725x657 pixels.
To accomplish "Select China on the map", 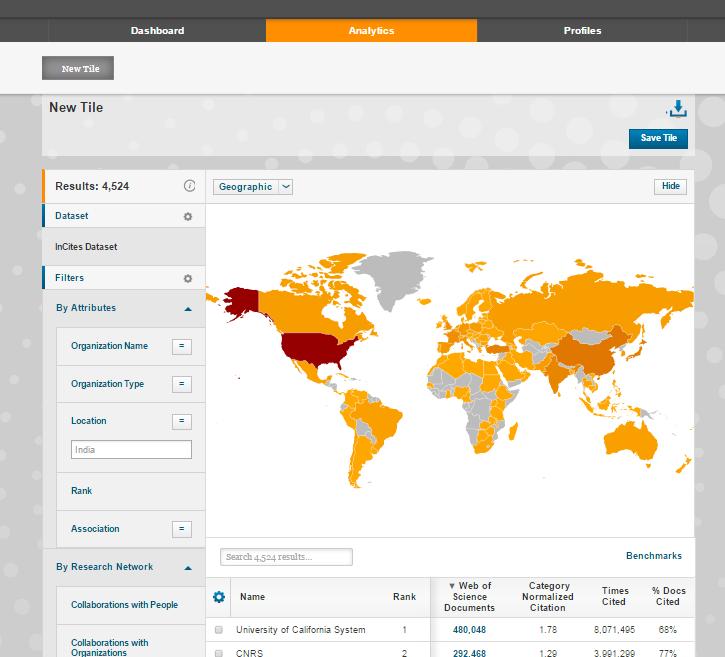I will (586, 352).
